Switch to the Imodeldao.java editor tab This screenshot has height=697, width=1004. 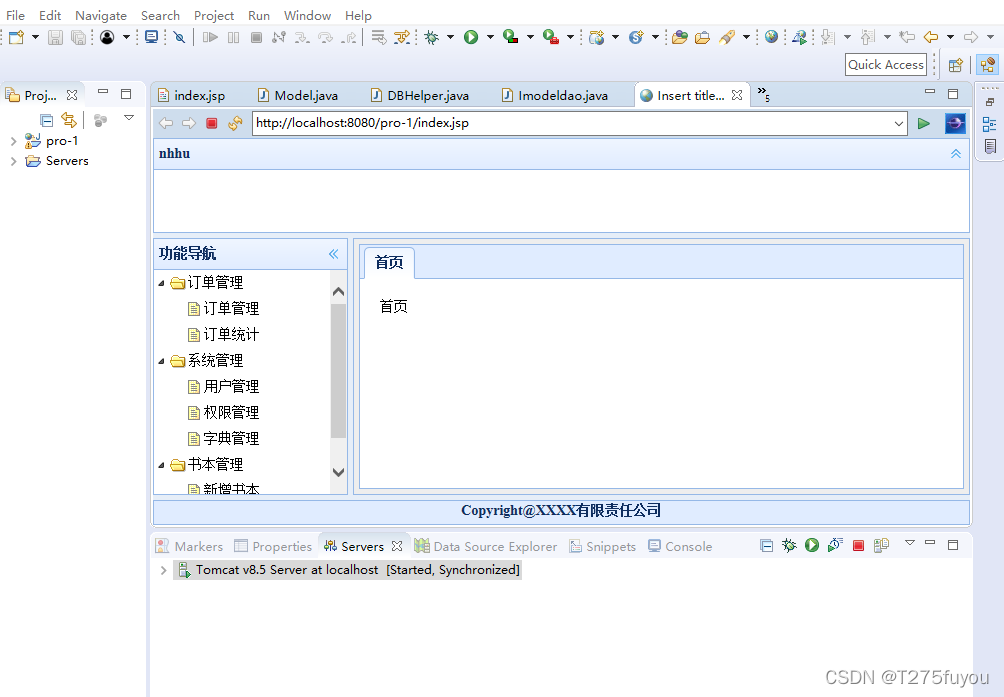click(555, 95)
